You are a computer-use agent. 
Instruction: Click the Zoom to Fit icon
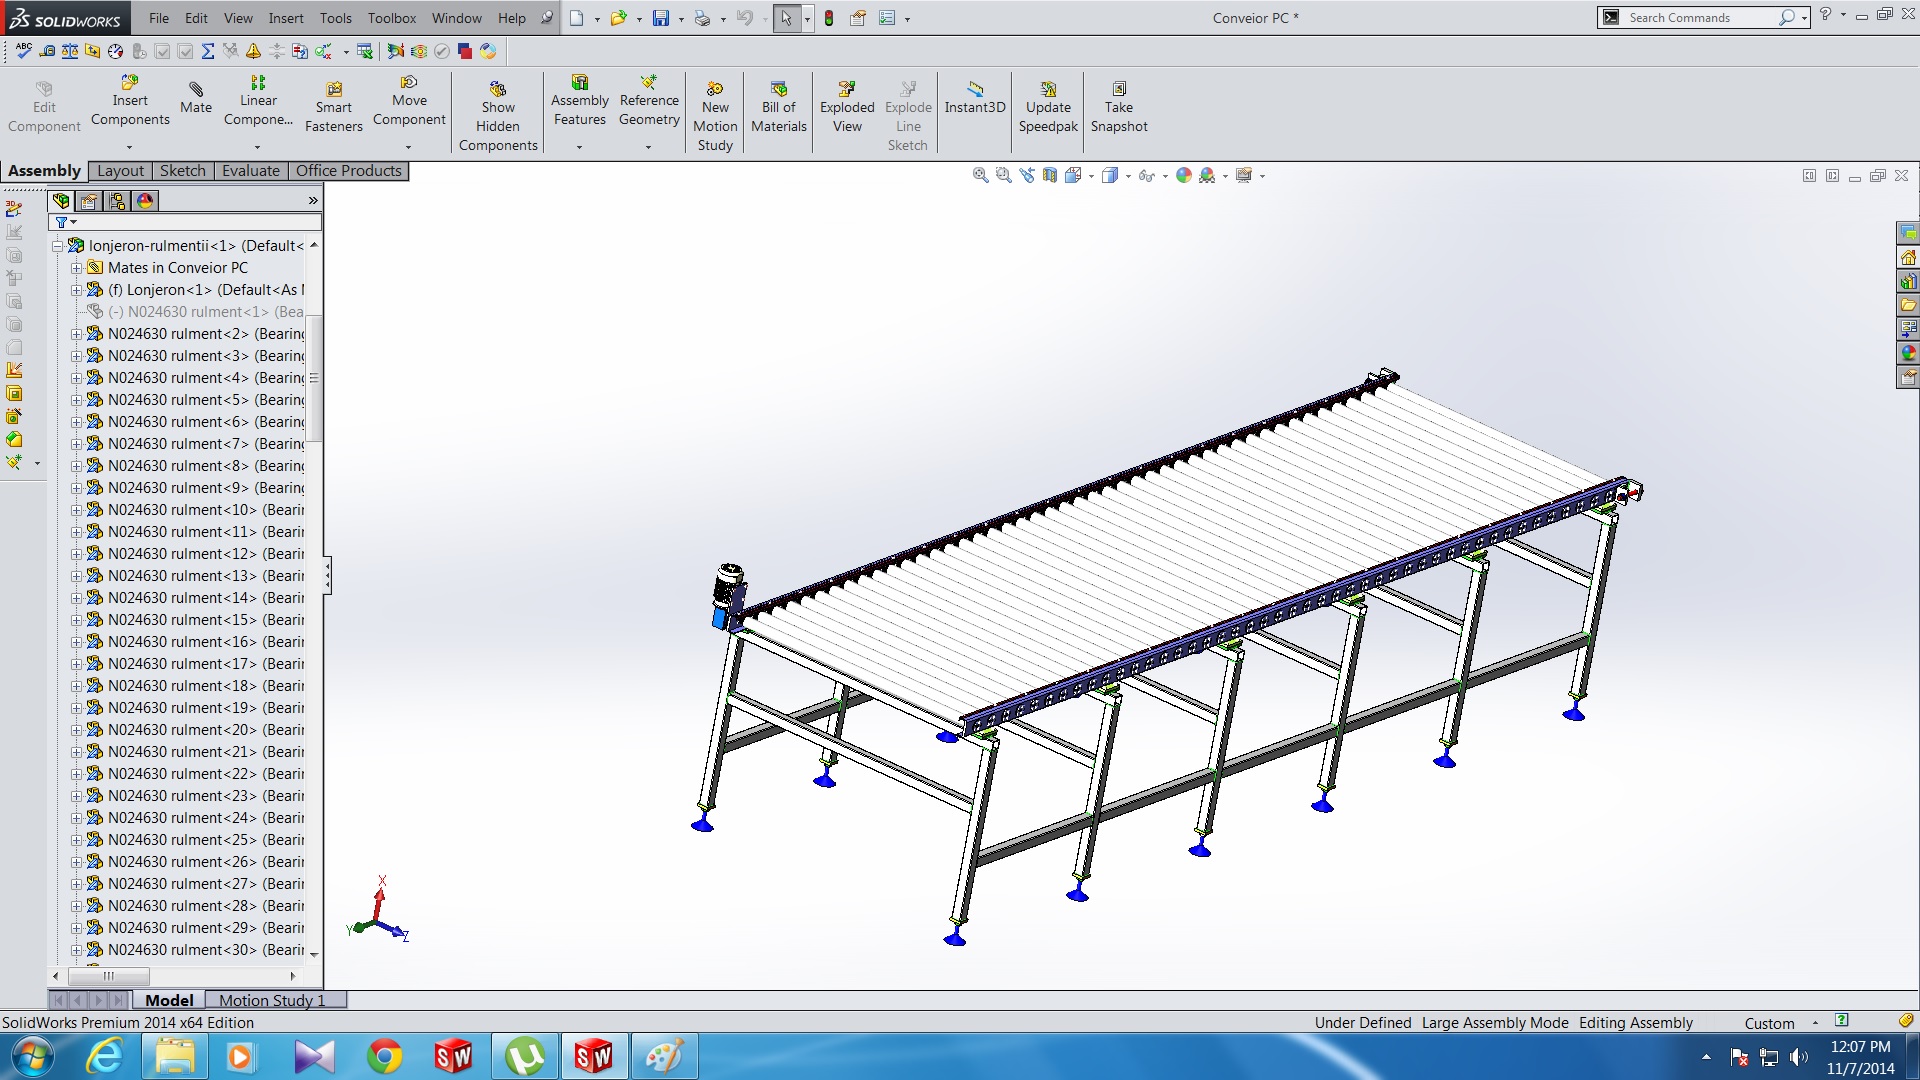[980, 175]
